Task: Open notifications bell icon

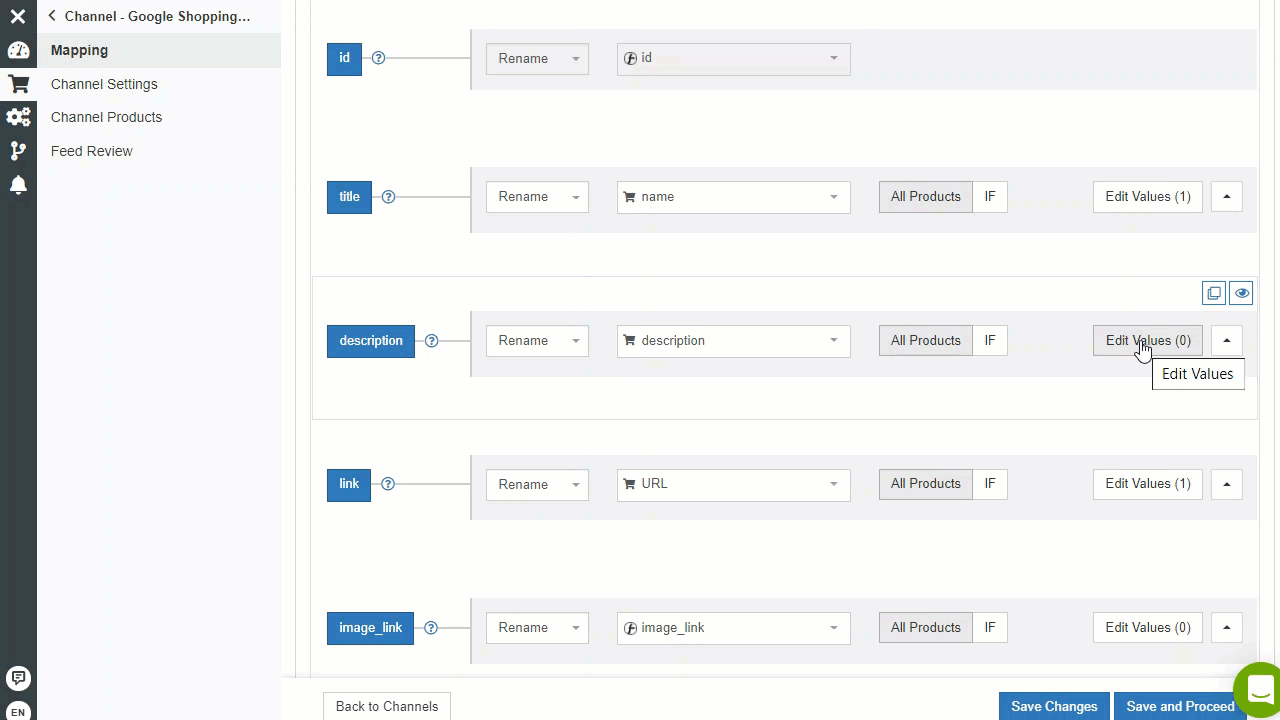Action: pos(18,185)
